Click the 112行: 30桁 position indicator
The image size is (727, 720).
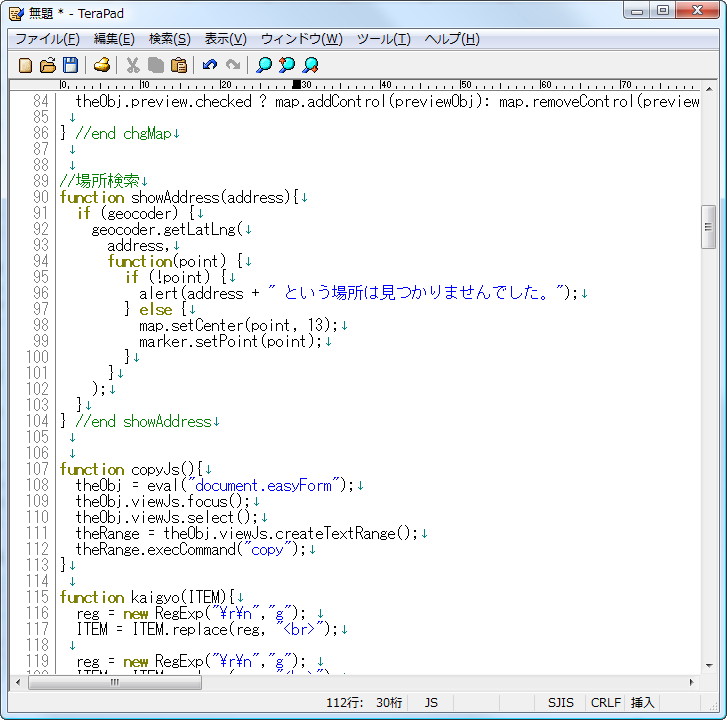click(364, 702)
